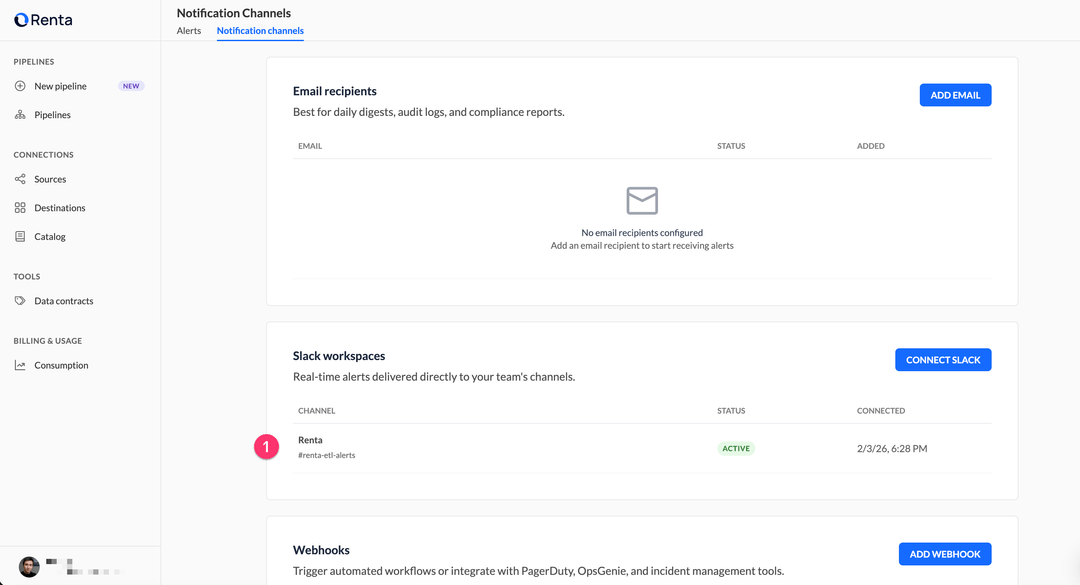Click the Catalog icon in sidebar
1080x585 pixels.
click(x=20, y=237)
